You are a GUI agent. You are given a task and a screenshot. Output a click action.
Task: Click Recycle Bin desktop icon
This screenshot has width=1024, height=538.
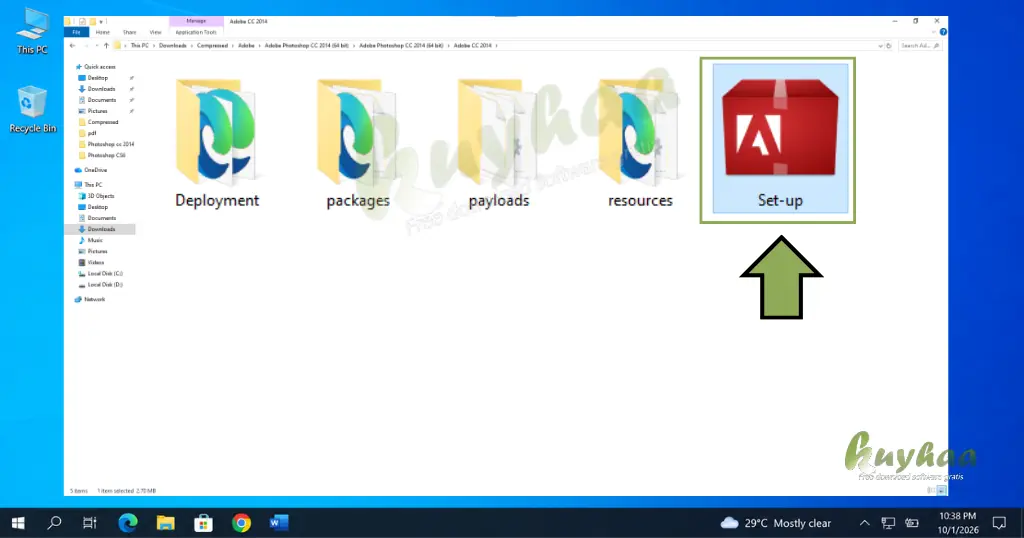point(32,110)
